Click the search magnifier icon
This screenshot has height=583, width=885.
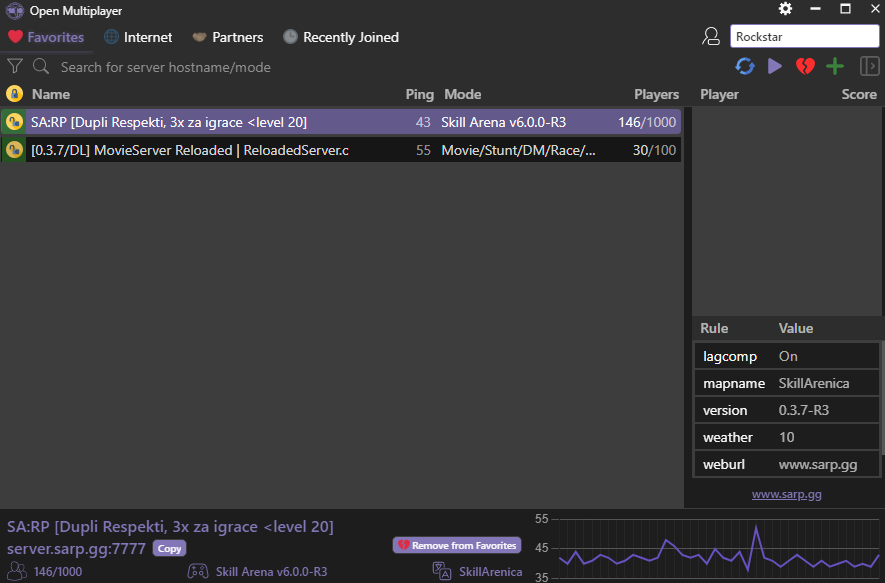(41, 67)
